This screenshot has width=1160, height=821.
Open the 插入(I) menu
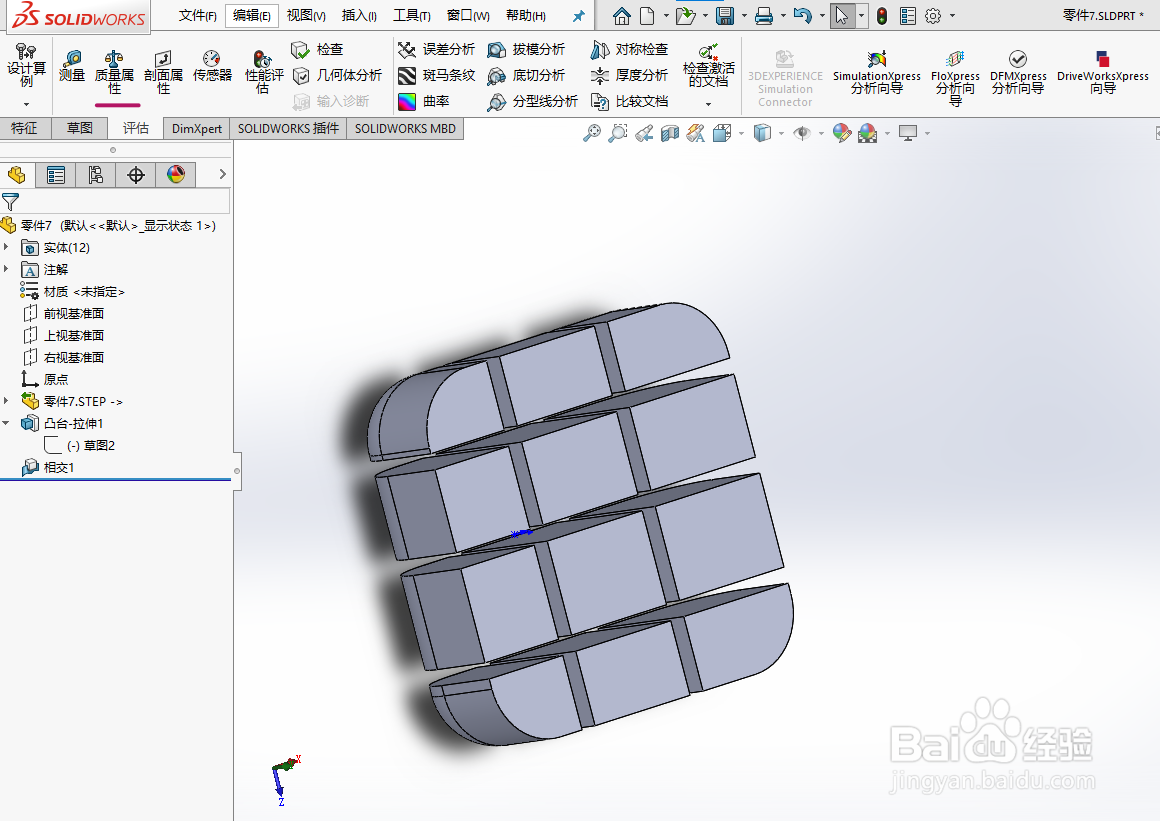click(359, 16)
